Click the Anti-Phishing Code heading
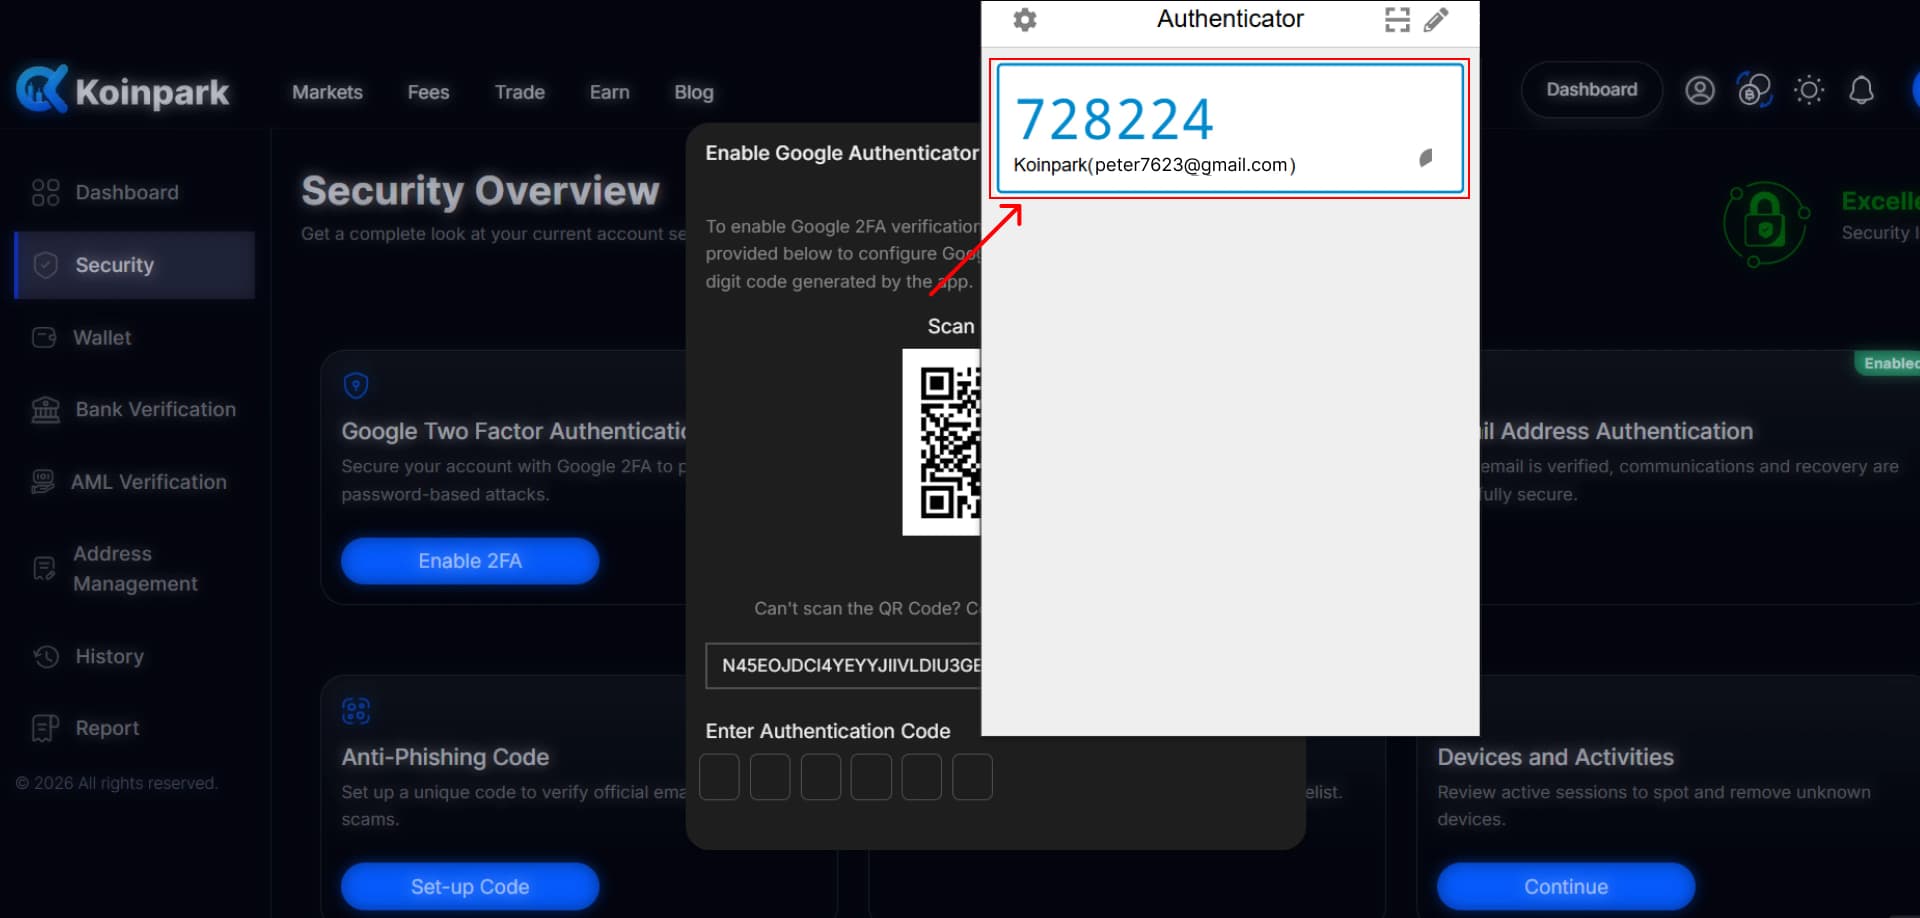The image size is (1920, 918). (x=445, y=757)
